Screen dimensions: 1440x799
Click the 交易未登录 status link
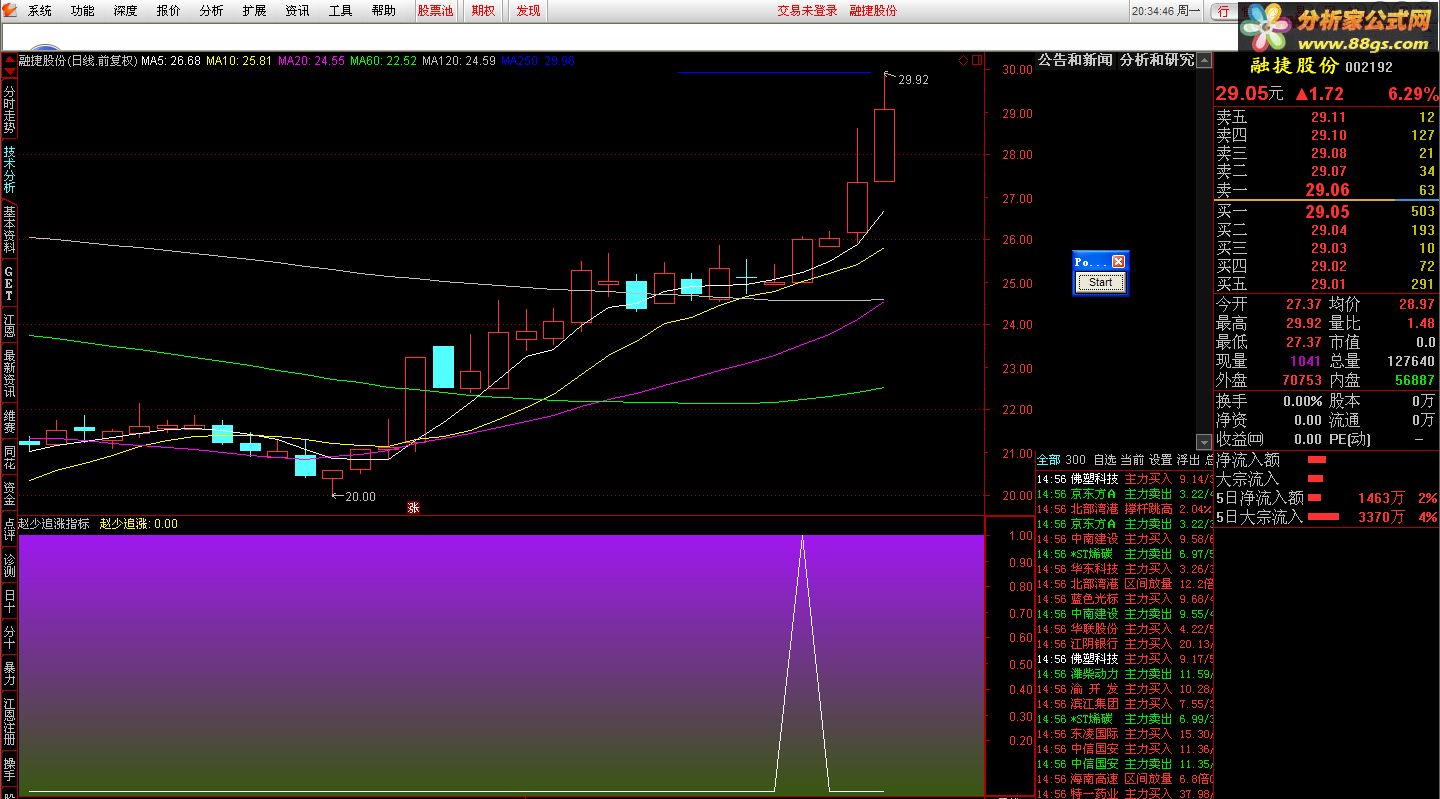point(808,11)
